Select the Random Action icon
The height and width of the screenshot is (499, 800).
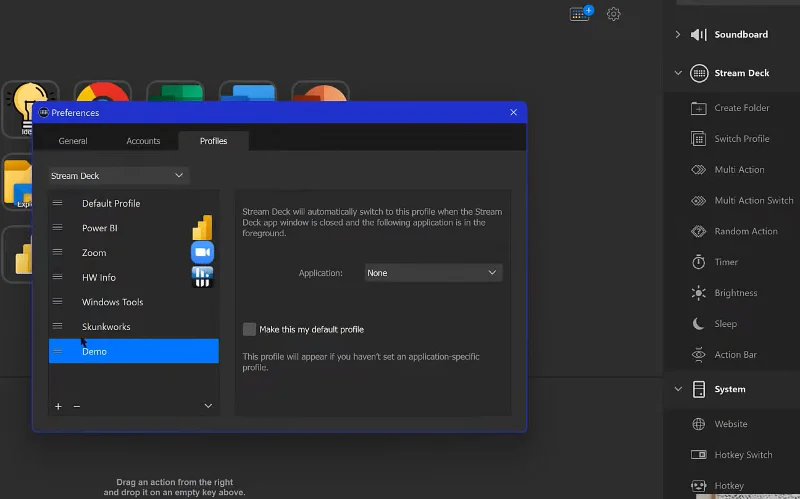point(698,231)
